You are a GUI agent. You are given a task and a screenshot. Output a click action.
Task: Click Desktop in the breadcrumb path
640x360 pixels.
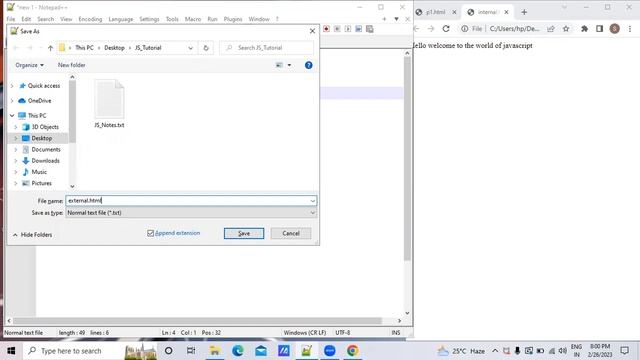pyautogui.click(x=114, y=48)
